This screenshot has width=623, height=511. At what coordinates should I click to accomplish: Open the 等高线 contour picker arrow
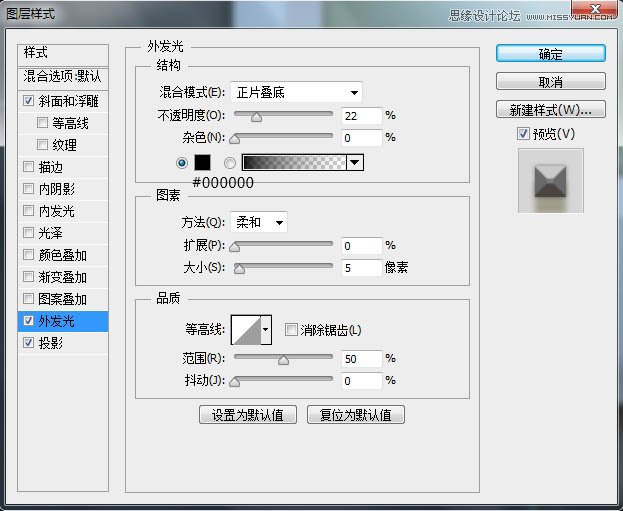pos(266,329)
